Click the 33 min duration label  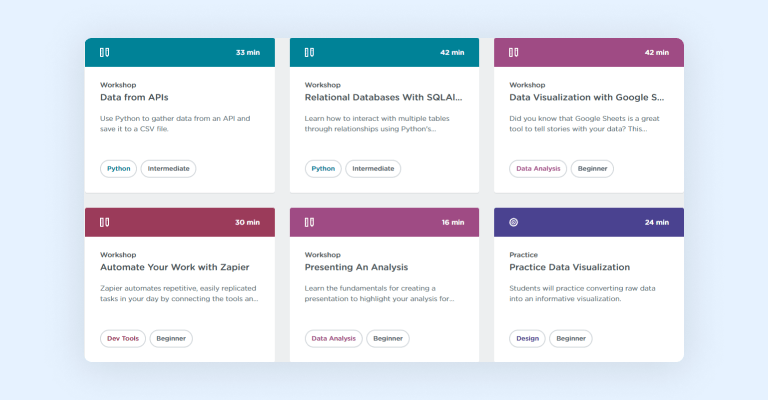click(247, 52)
